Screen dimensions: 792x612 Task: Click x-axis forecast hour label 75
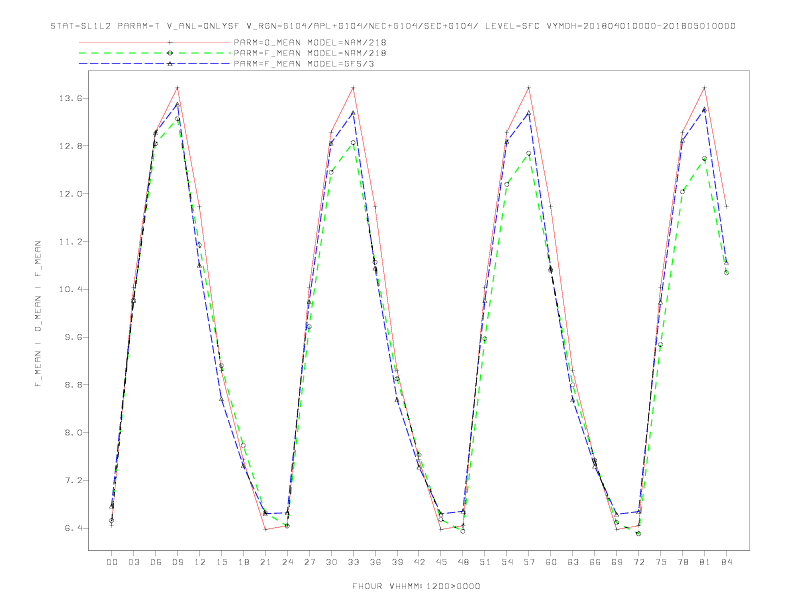point(661,562)
